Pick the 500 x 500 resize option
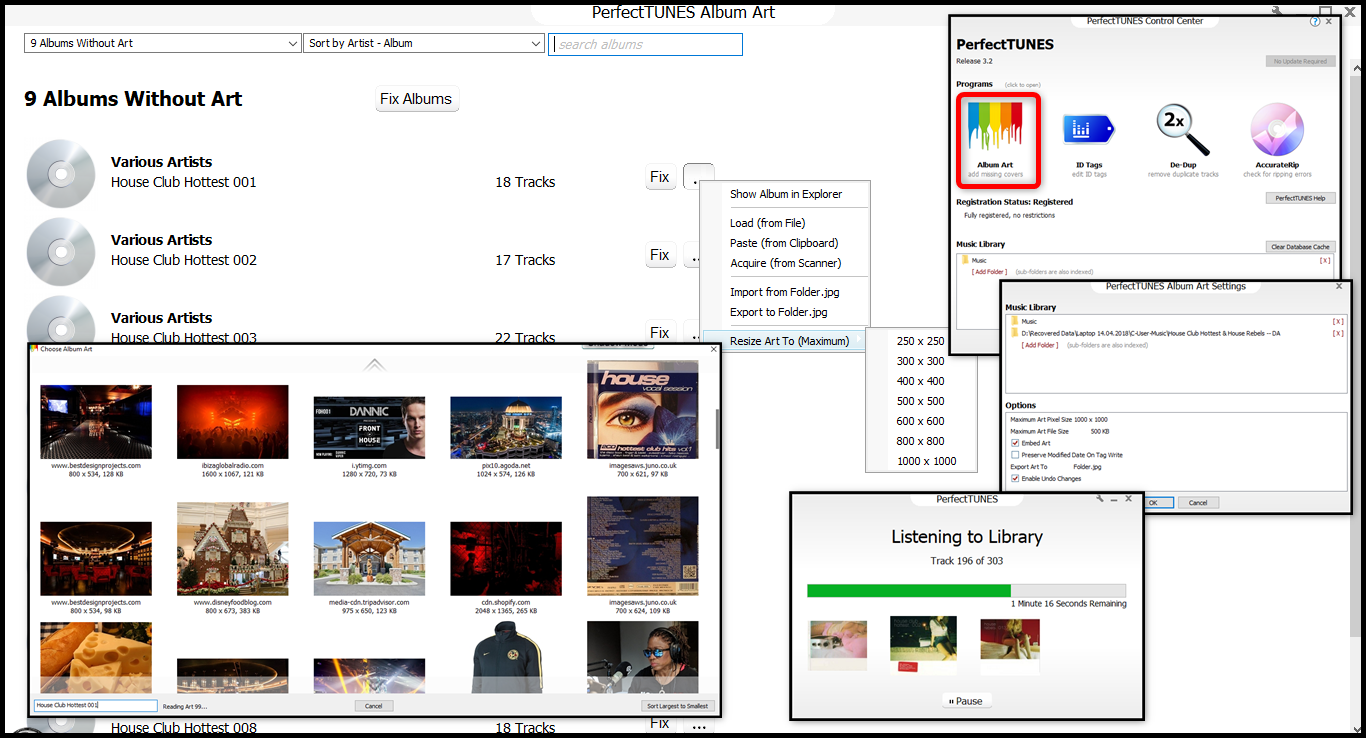 (920, 401)
